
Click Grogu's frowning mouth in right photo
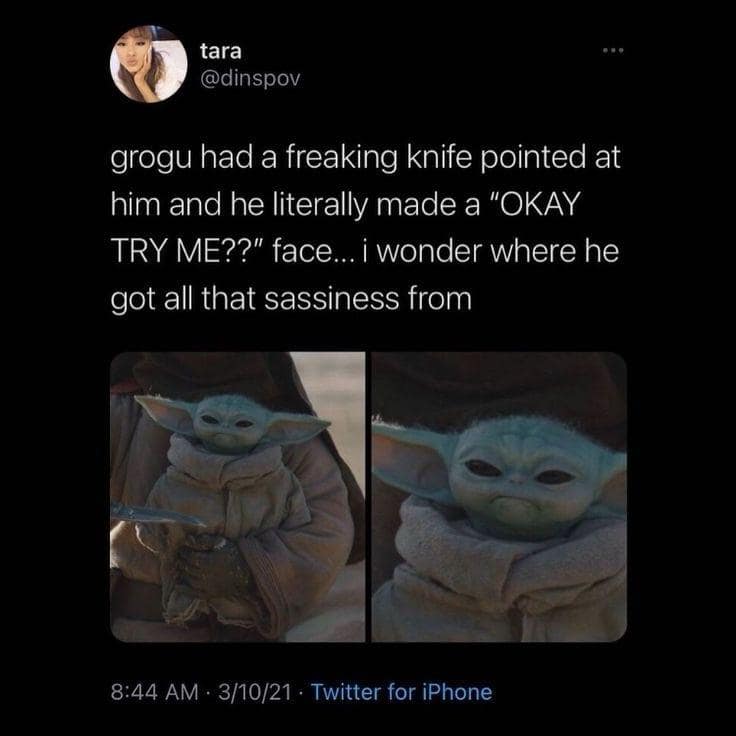tap(514, 505)
